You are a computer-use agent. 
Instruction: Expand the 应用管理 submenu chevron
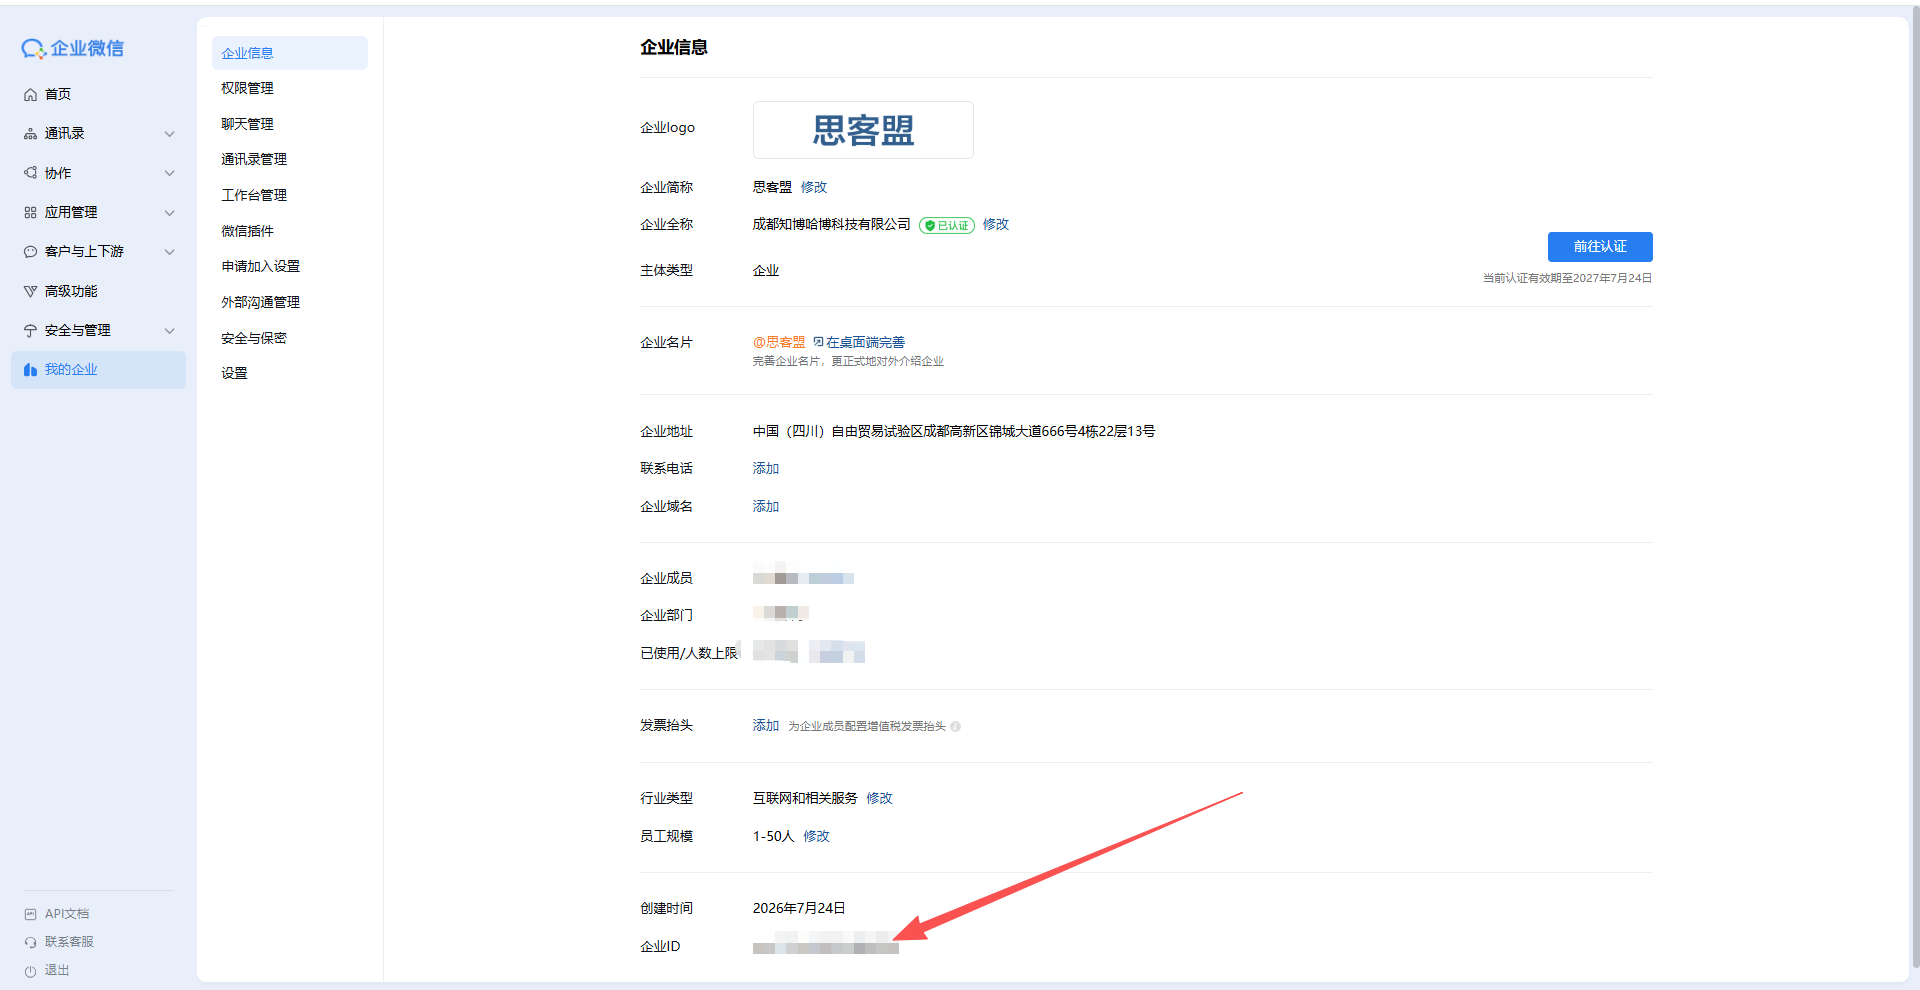pyautogui.click(x=170, y=213)
